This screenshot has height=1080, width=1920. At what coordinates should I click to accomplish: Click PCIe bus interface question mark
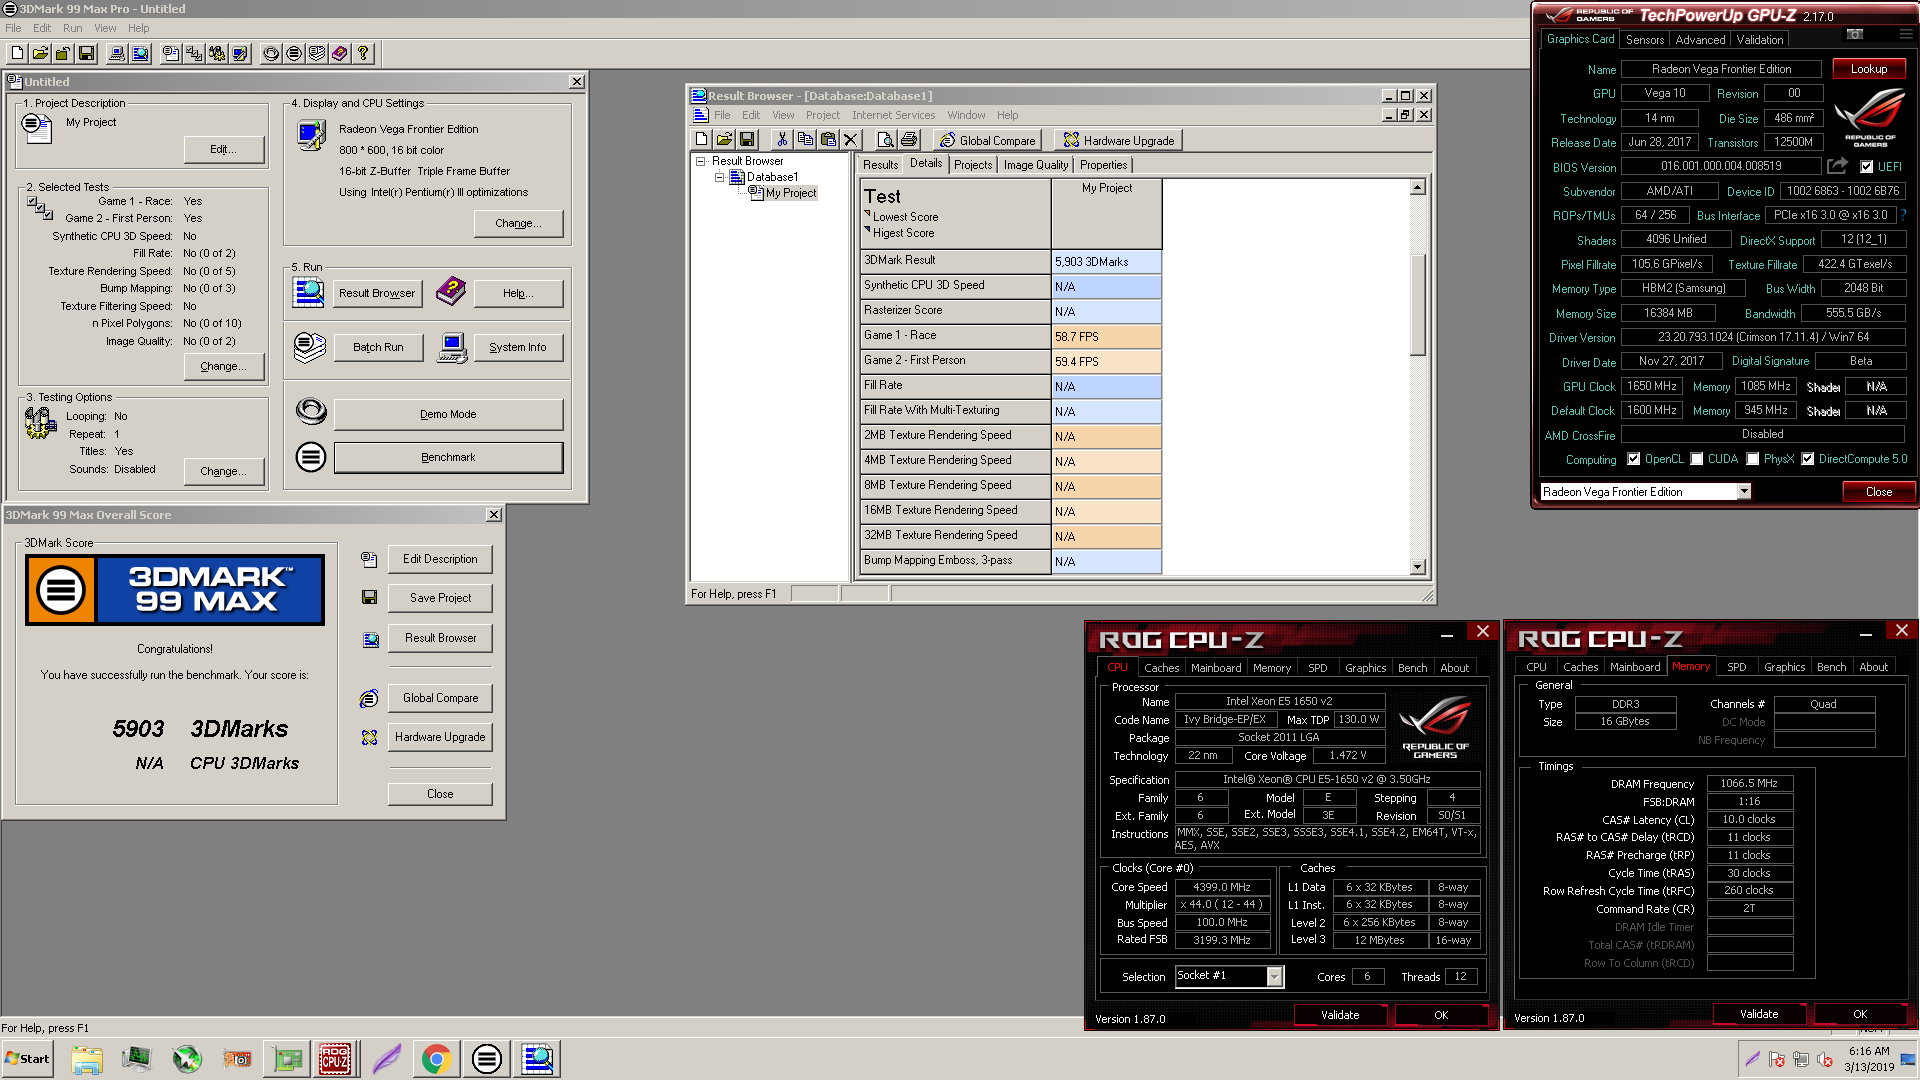tap(1903, 215)
